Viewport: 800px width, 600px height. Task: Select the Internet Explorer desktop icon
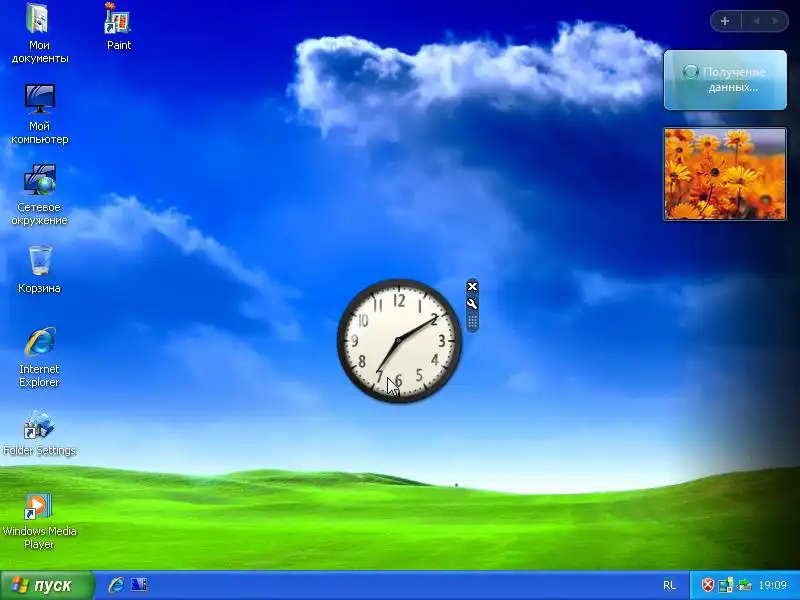pyautogui.click(x=39, y=357)
